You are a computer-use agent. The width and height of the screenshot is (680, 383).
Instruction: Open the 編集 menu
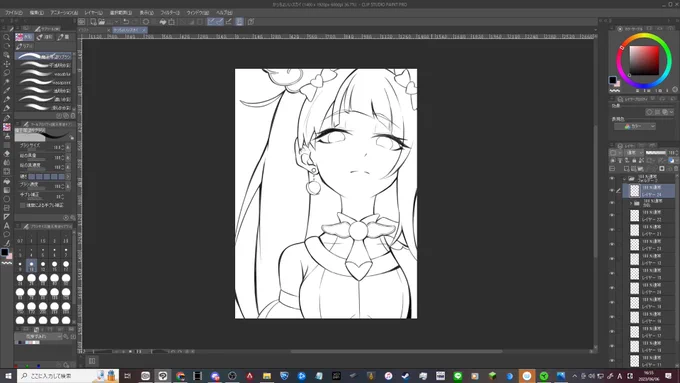point(36,13)
